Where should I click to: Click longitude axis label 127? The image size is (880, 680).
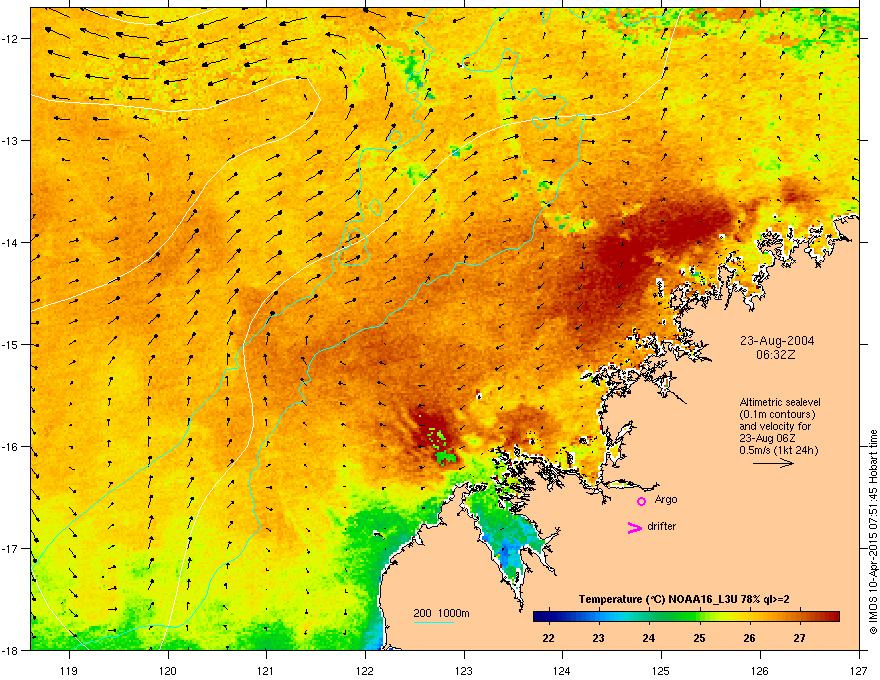click(859, 670)
